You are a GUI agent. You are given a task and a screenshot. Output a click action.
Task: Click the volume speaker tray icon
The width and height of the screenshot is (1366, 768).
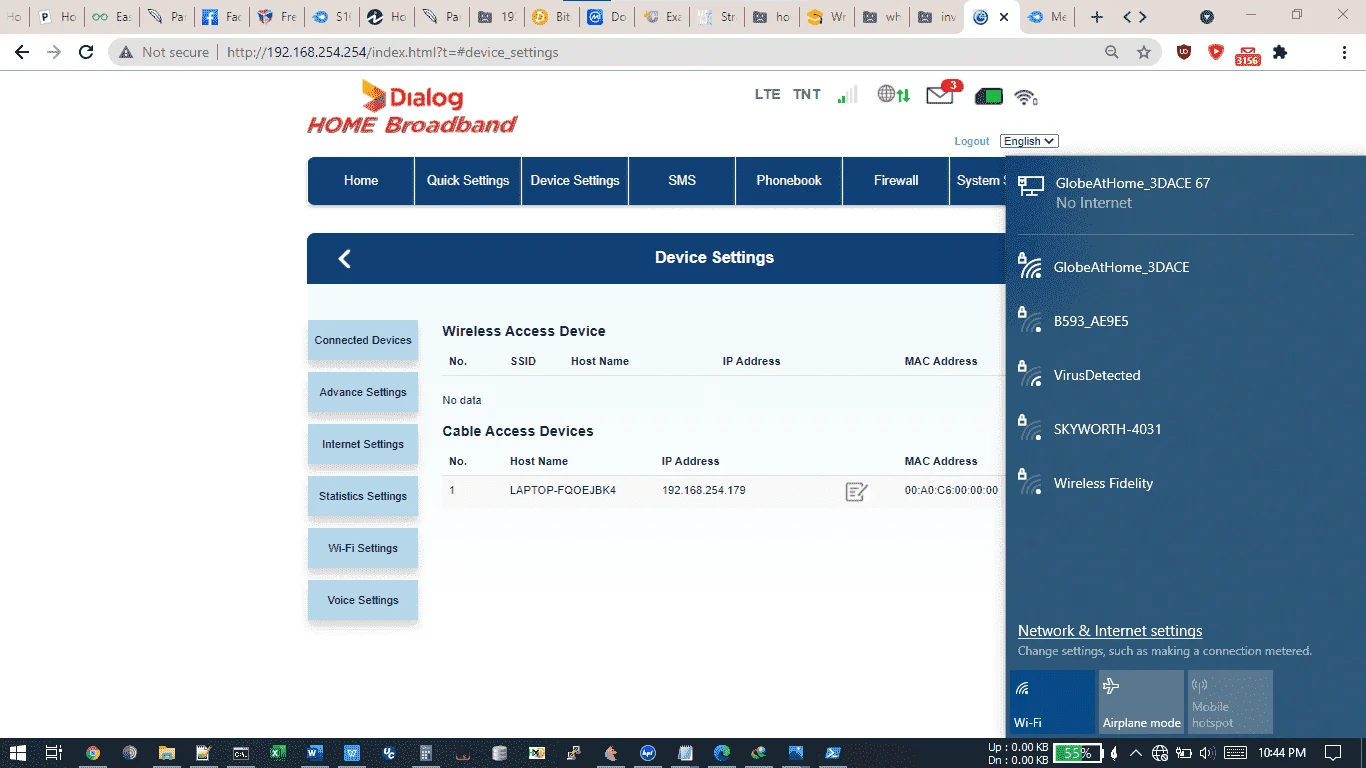click(1206, 753)
